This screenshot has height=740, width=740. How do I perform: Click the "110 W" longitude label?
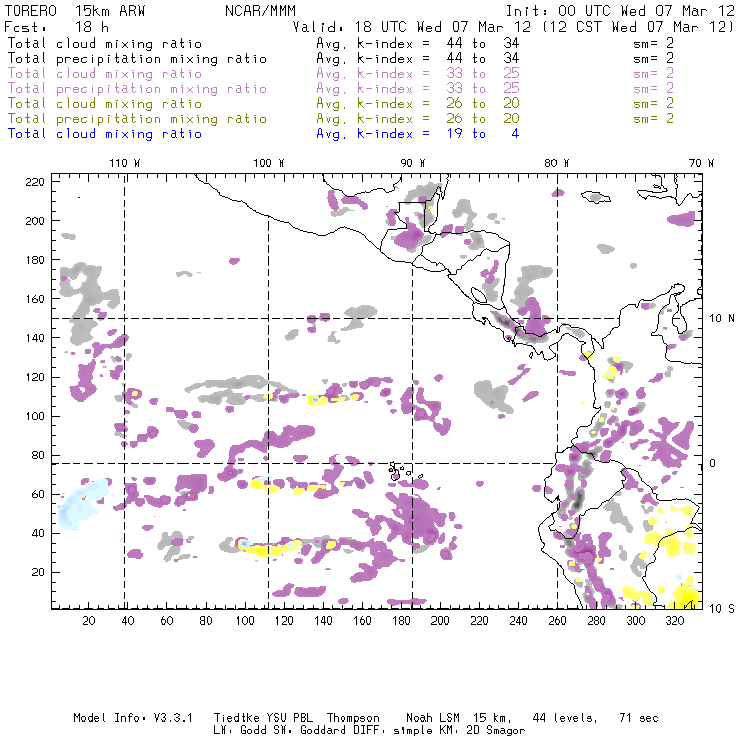click(125, 163)
